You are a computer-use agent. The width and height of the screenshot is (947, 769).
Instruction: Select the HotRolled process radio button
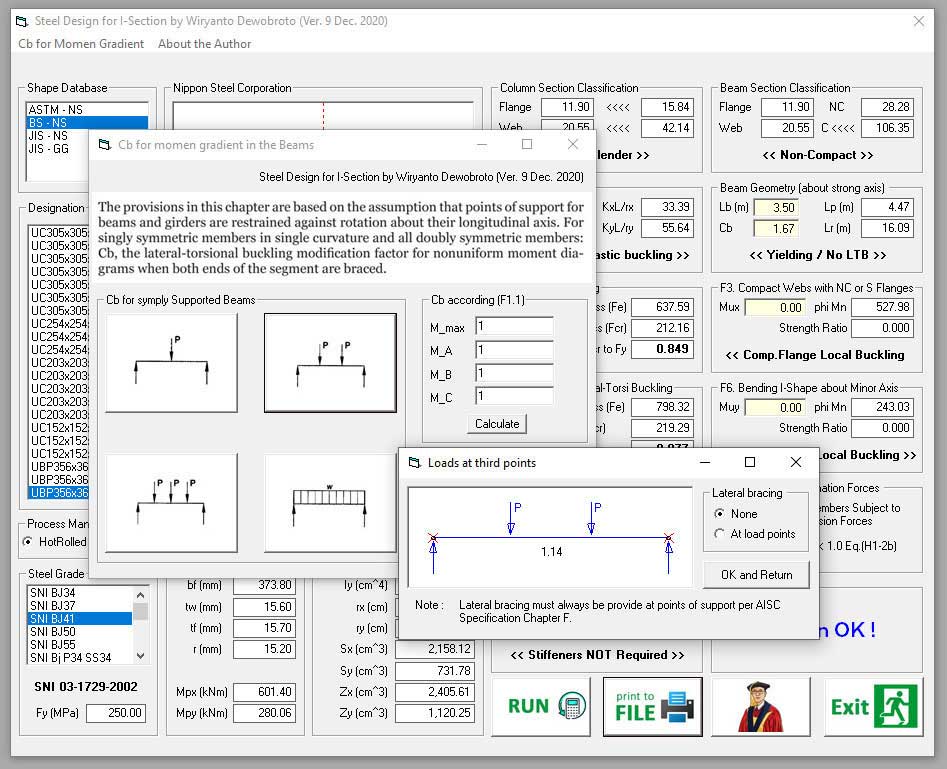[x=28, y=542]
